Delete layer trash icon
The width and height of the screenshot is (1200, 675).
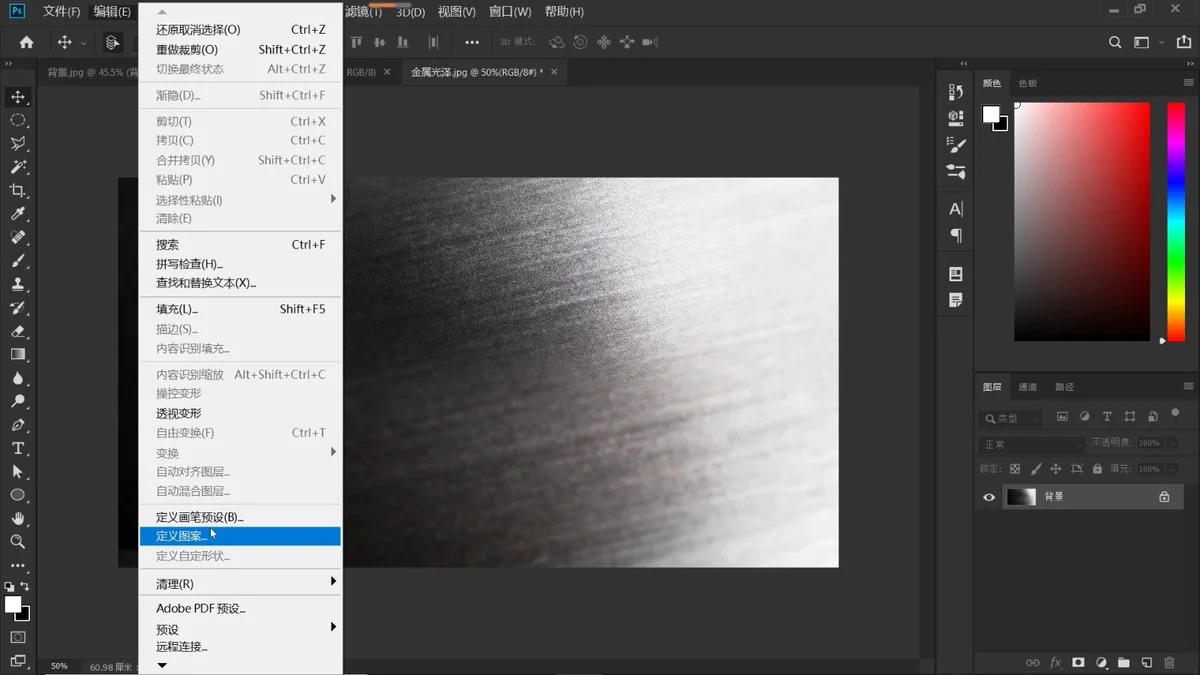click(x=1169, y=662)
